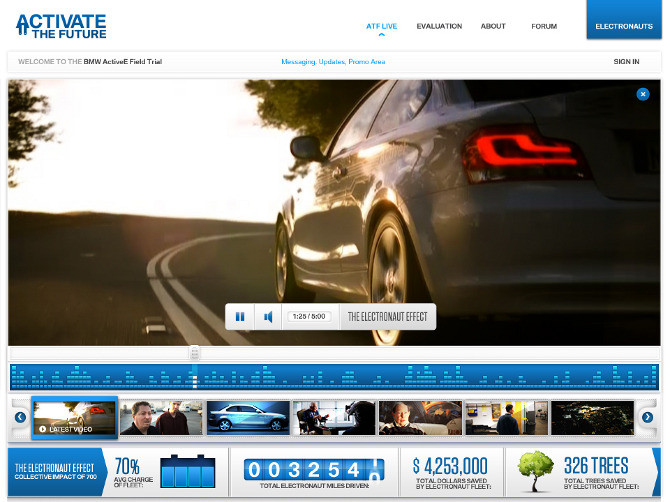Screen dimensions: 670x502
Task: Select the blue car video thumbnail
Action: pos(248,418)
